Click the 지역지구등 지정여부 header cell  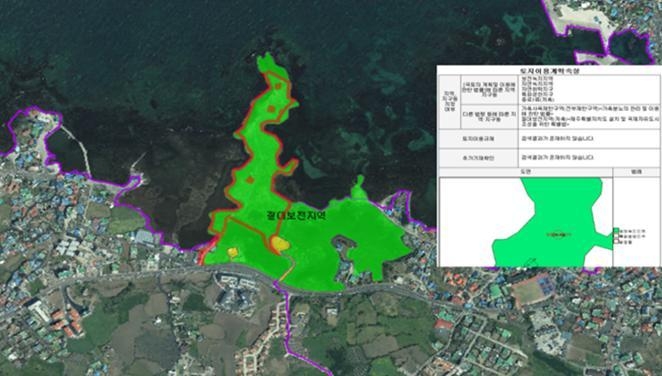(x=449, y=102)
